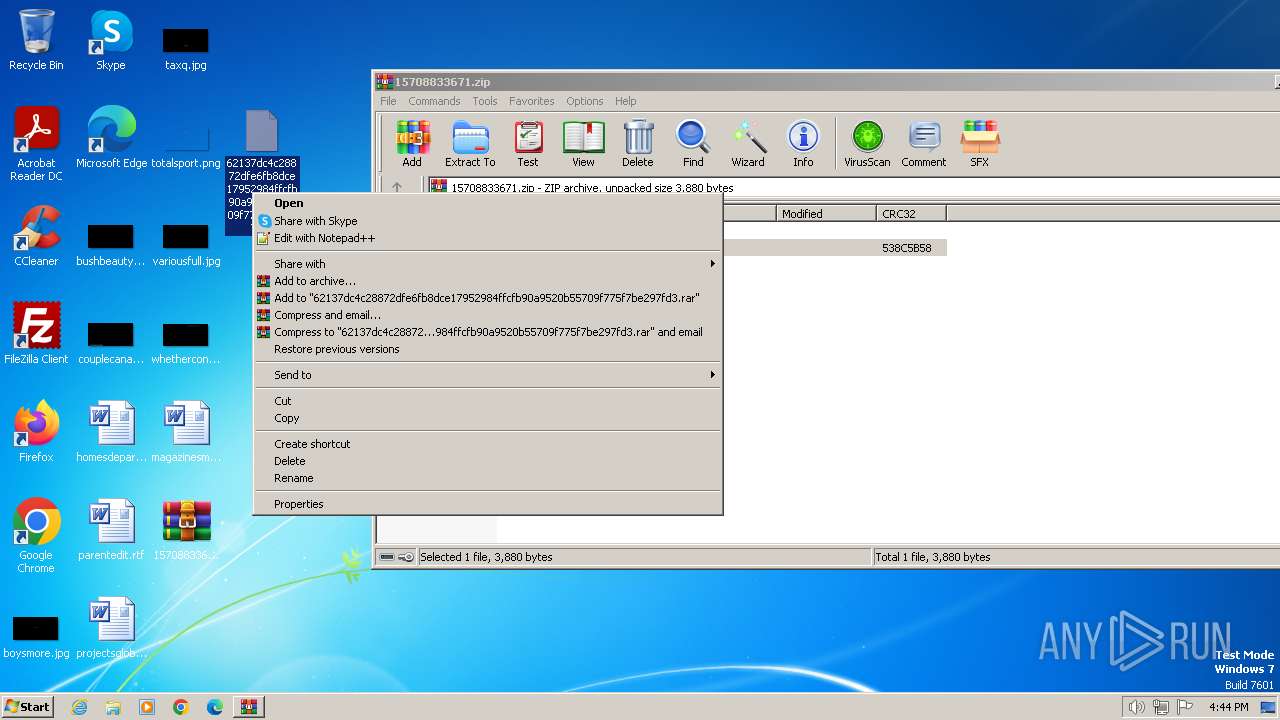Open Windows Explorer folder on taskbar
Viewport: 1280px width, 720px height.
(x=113, y=707)
